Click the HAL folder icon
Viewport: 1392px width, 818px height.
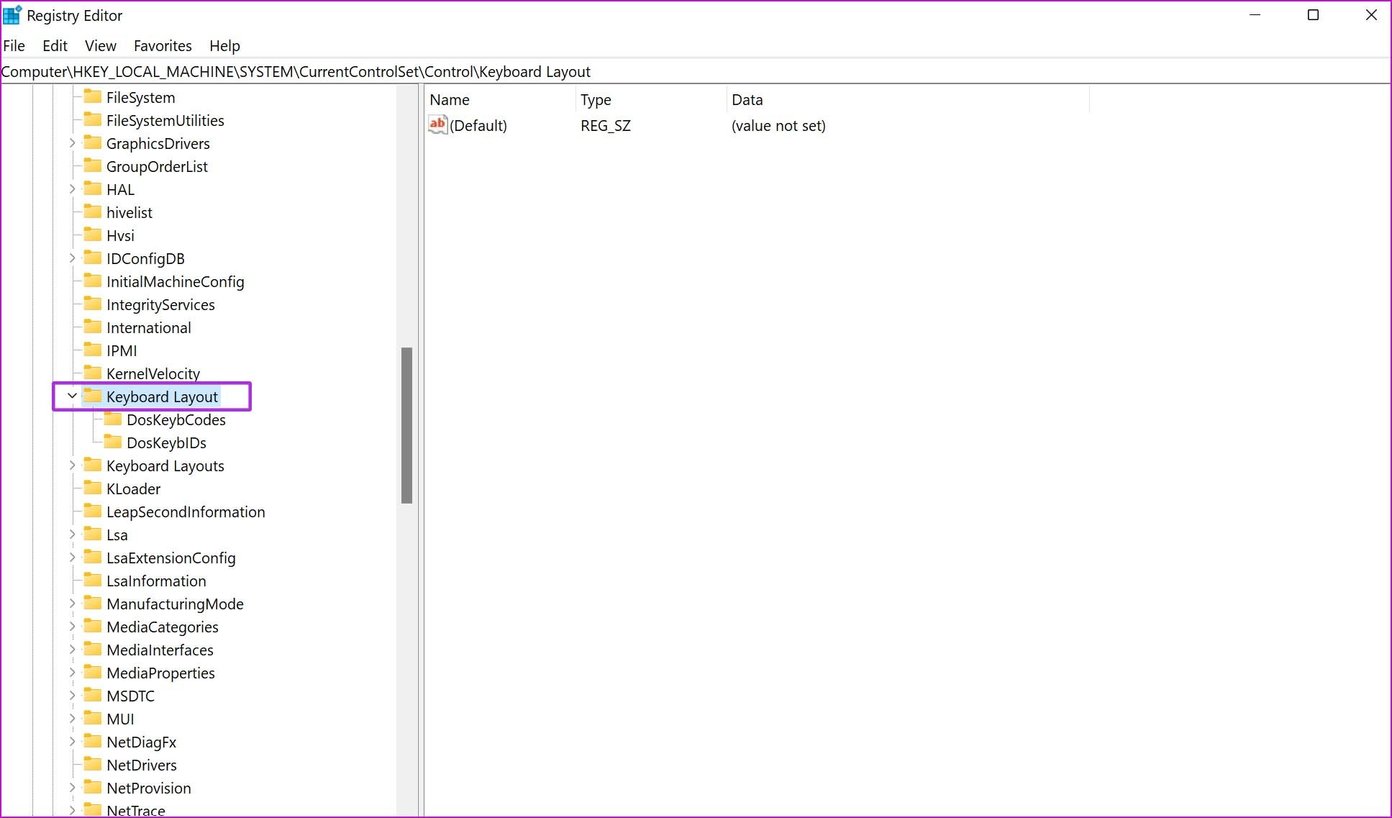tap(92, 189)
